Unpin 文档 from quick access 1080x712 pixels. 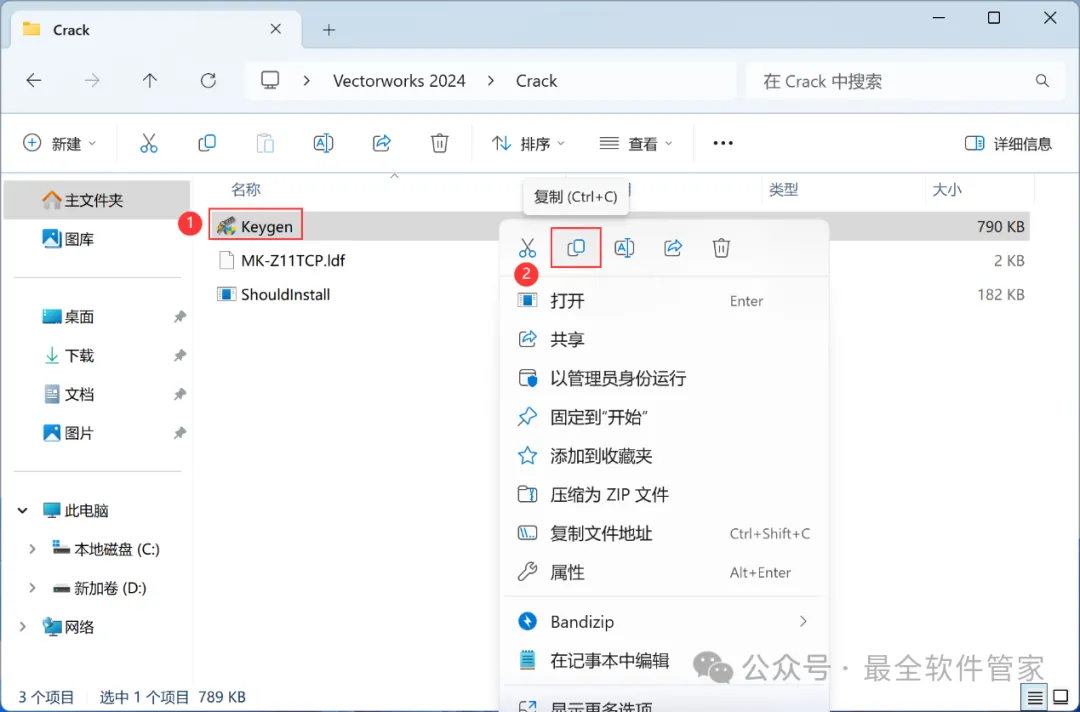179,394
